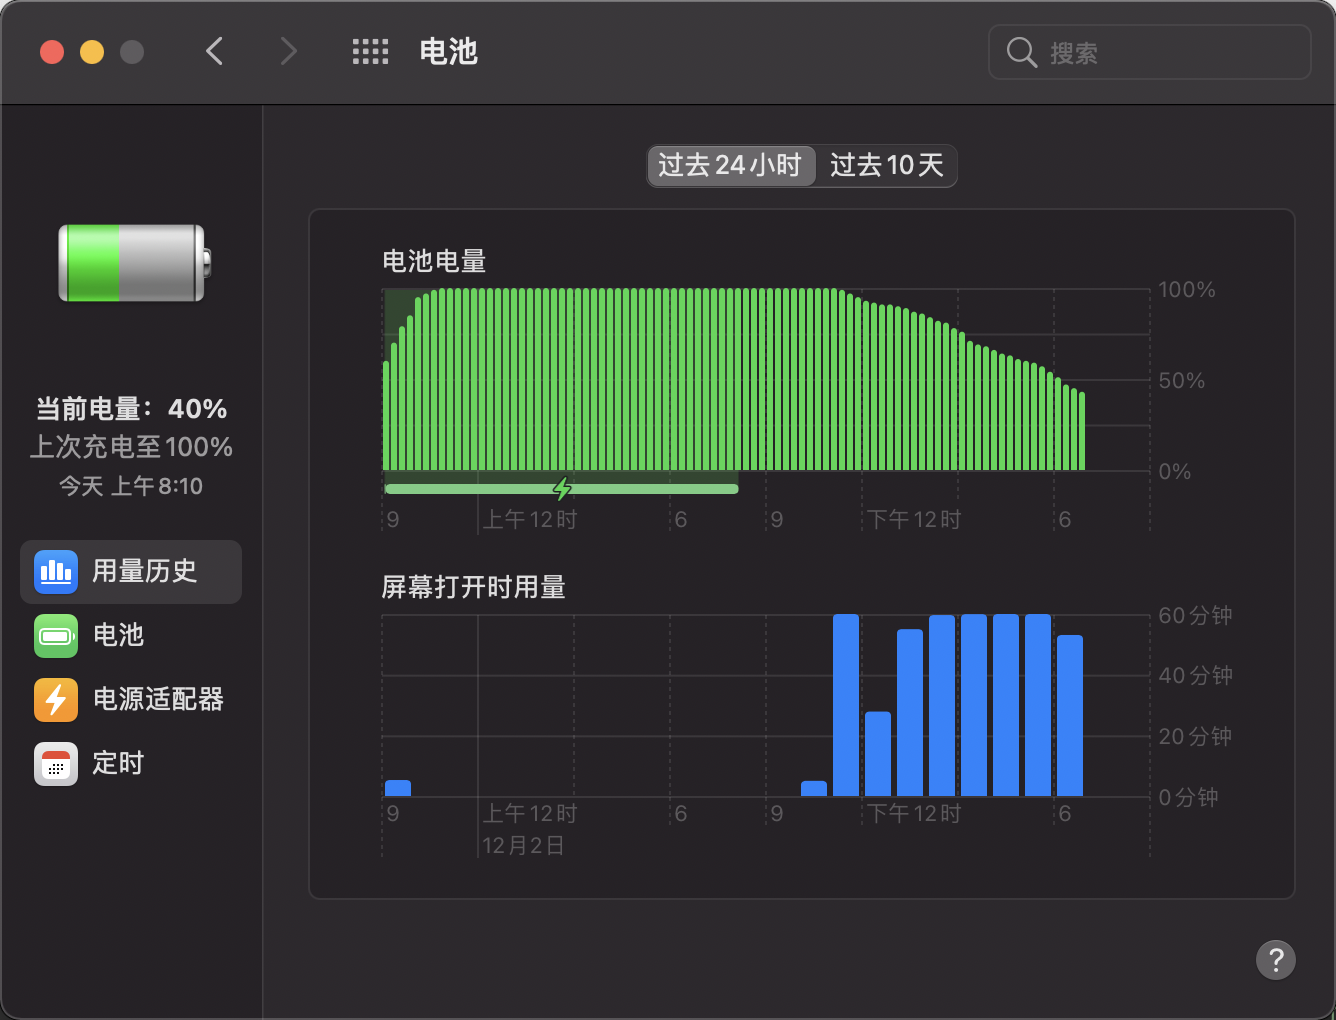The width and height of the screenshot is (1336, 1020).
Task: Select the green 电池 sidebar icon
Action: point(56,636)
